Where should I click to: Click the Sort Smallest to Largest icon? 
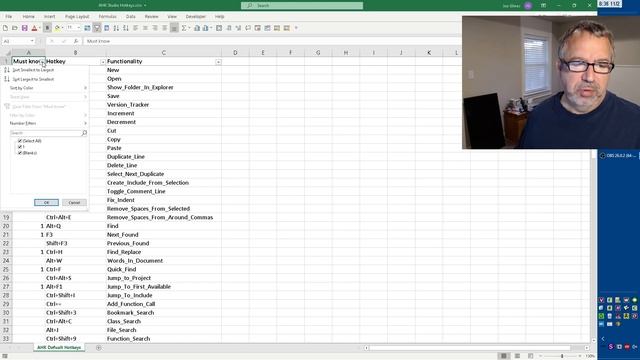point(7,70)
